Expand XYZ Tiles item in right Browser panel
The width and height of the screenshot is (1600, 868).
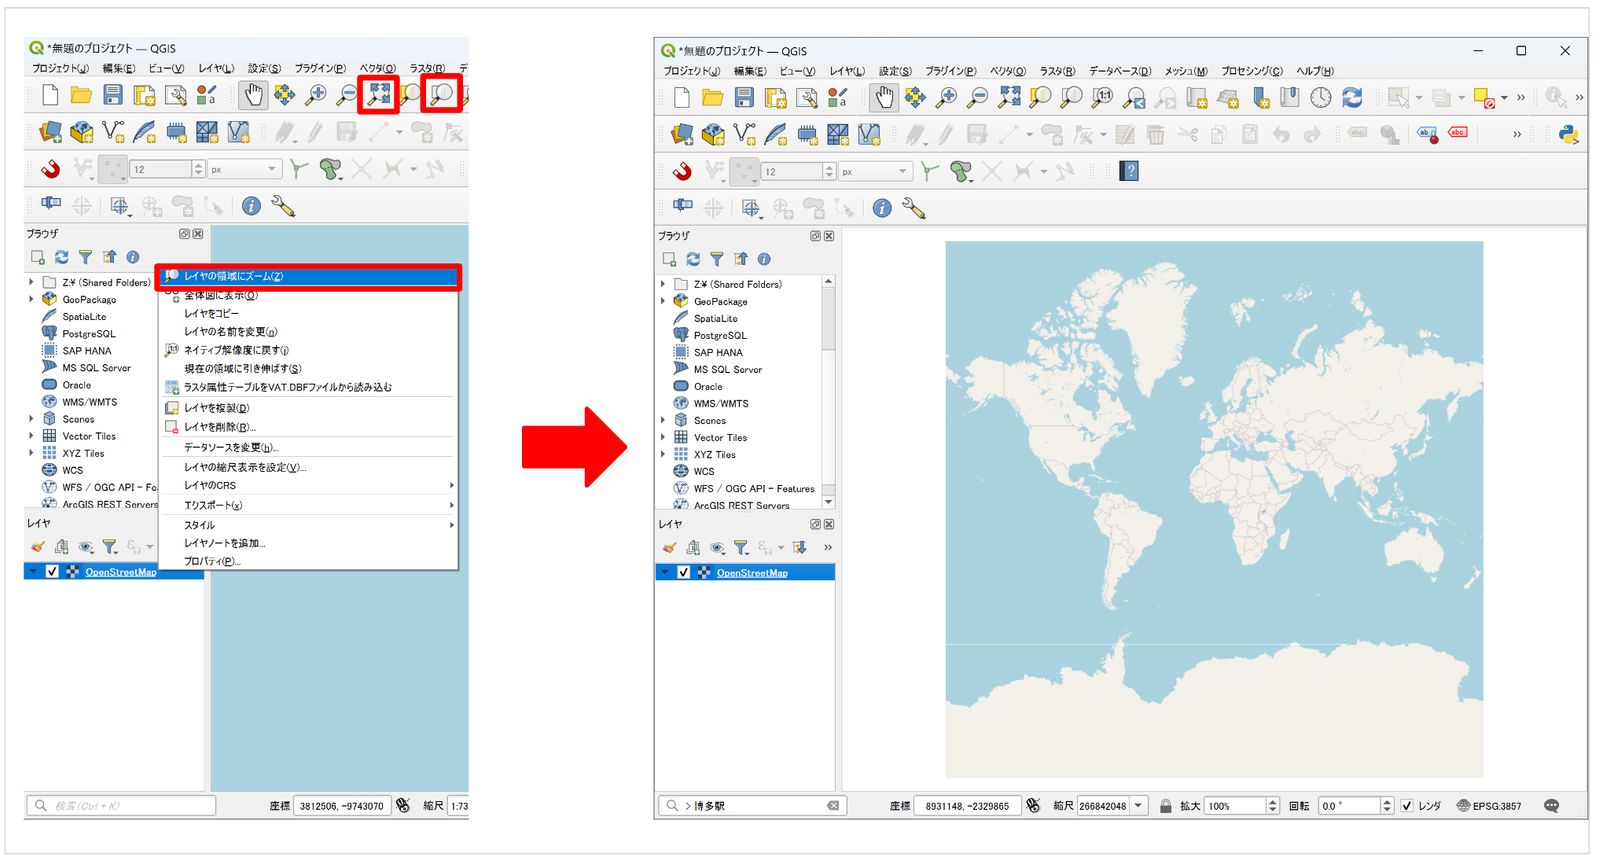coord(663,454)
